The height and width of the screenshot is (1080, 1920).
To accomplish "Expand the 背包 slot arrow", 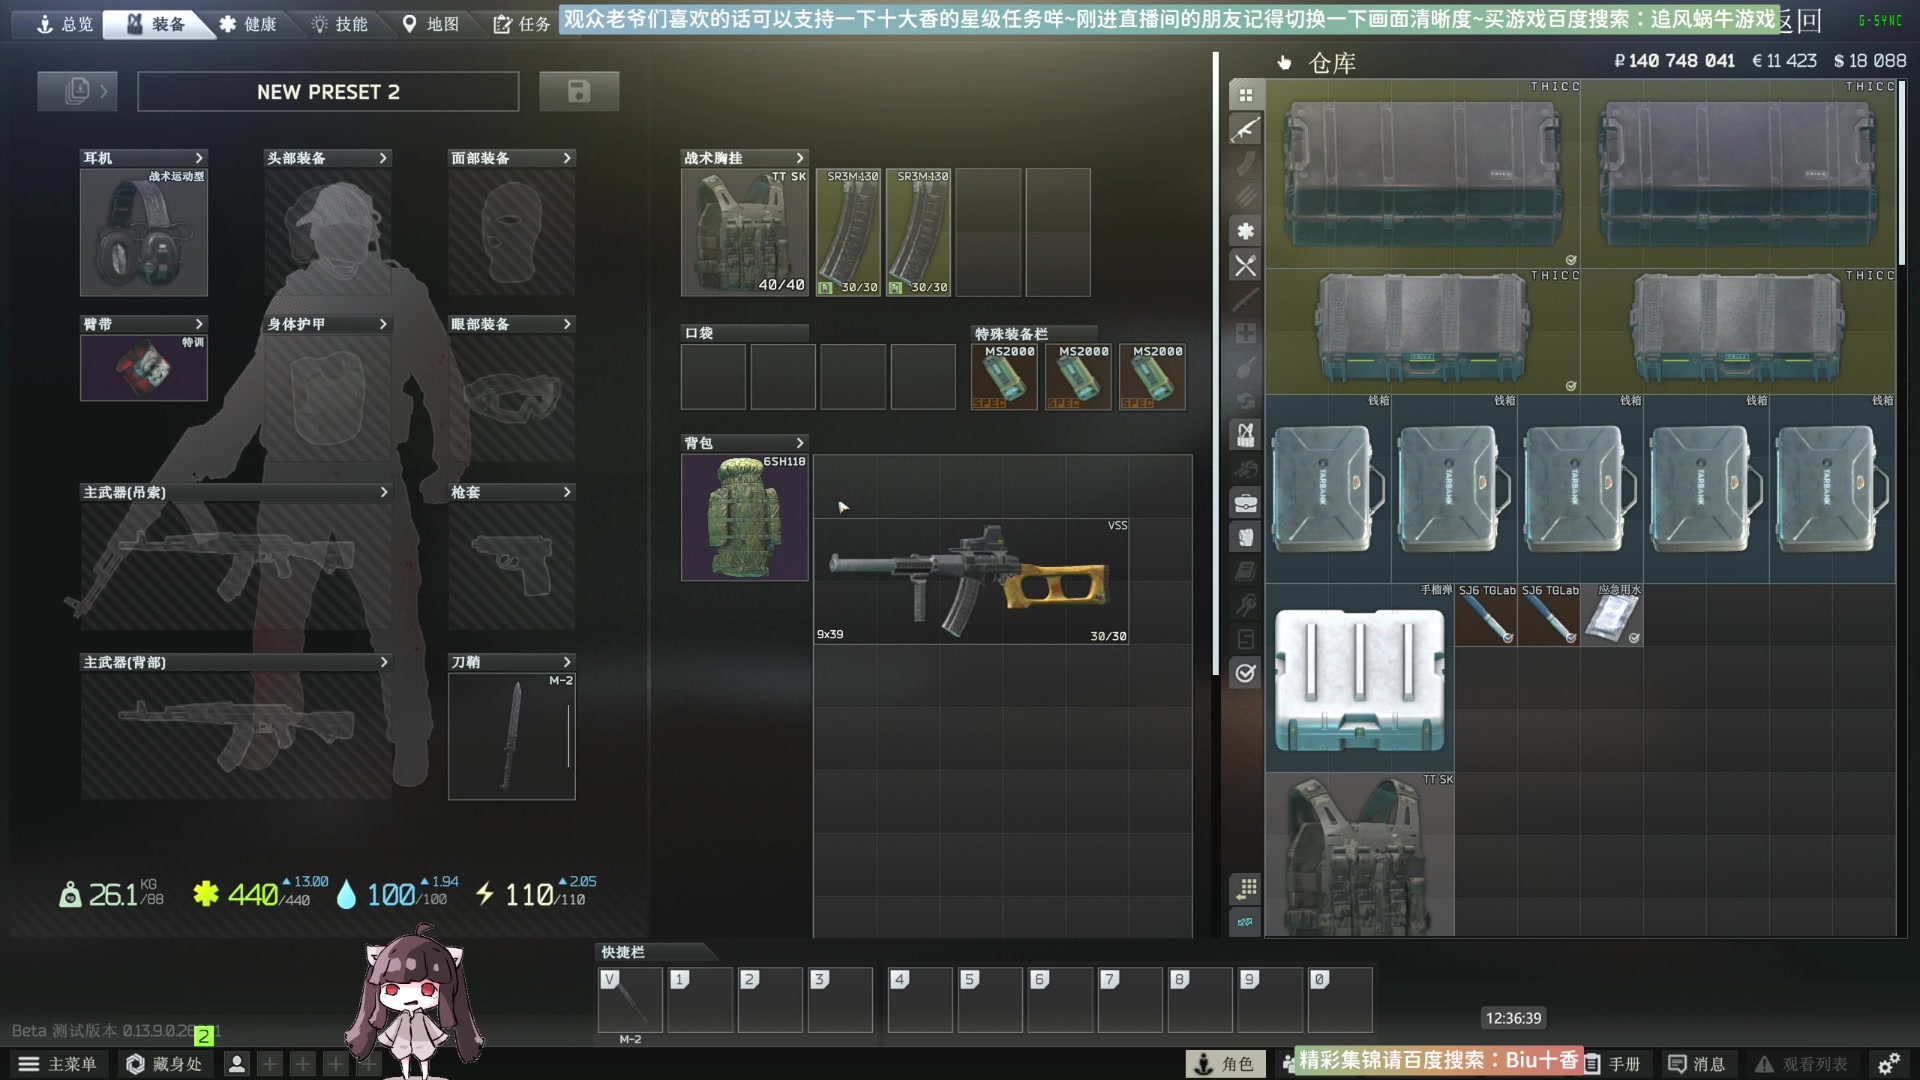I will tap(799, 443).
